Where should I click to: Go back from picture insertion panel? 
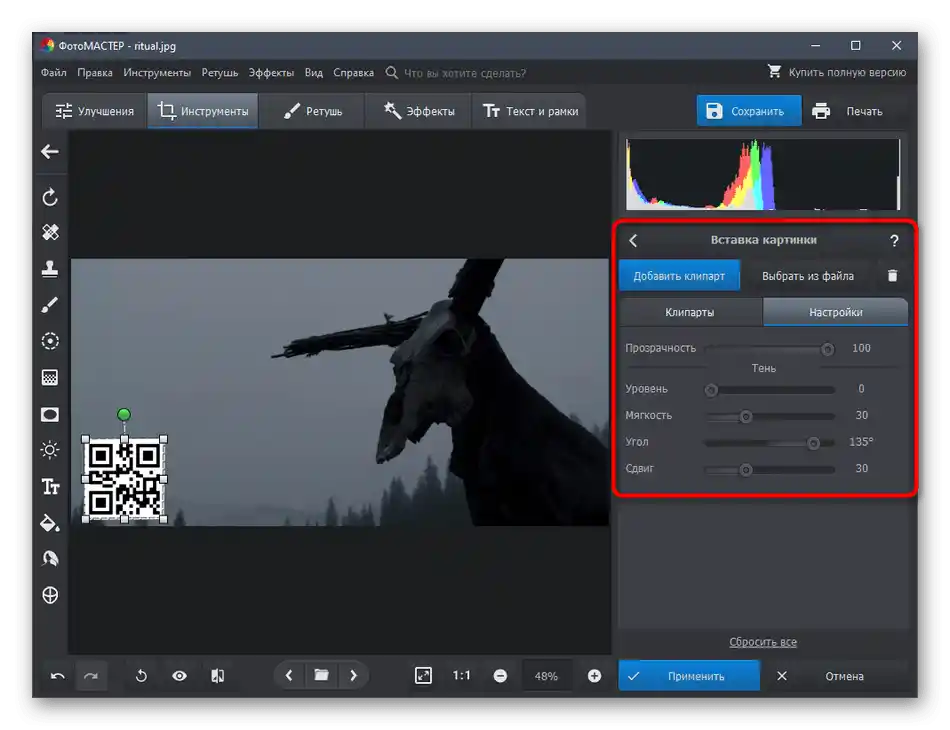point(633,240)
